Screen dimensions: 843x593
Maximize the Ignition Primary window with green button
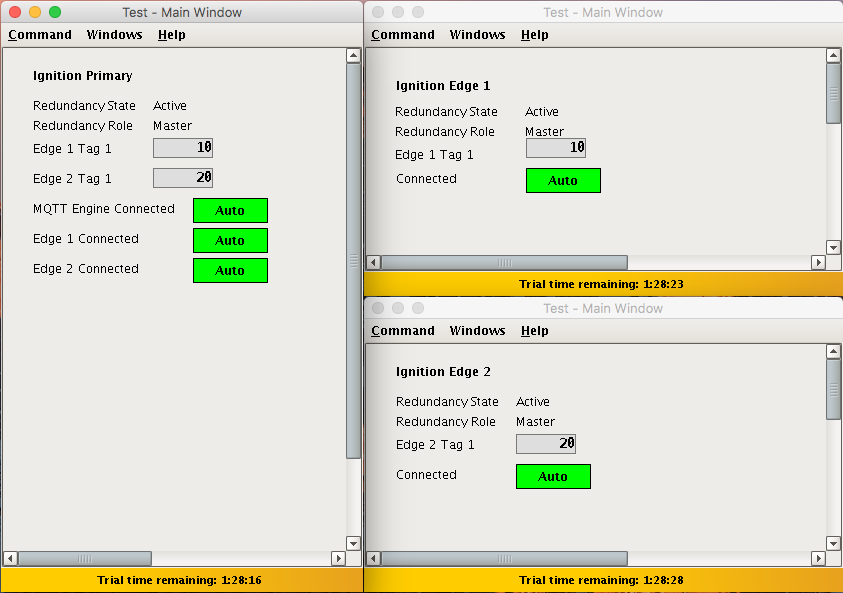[x=55, y=12]
